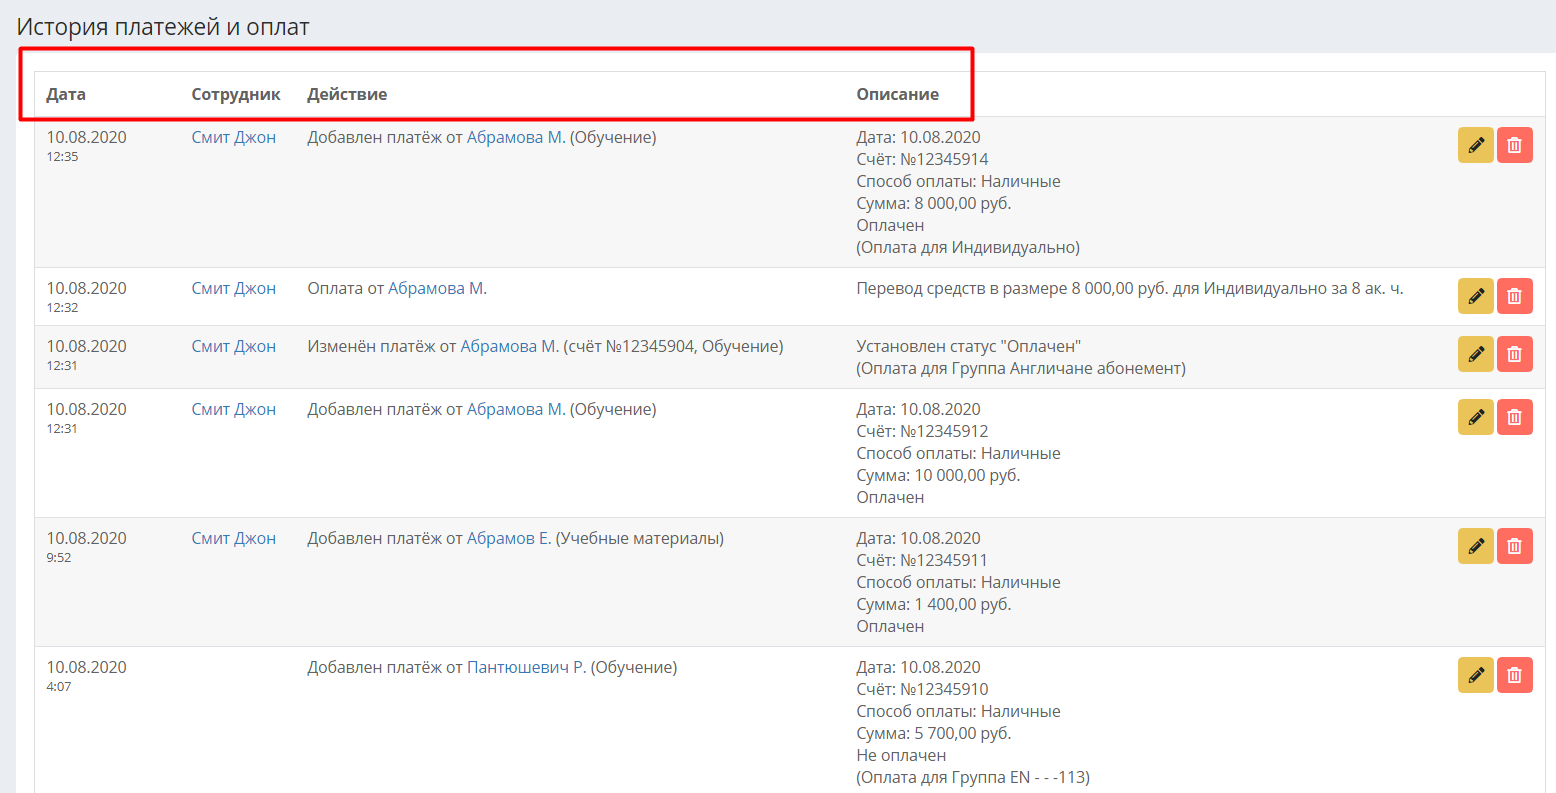The height and width of the screenshot is (793, 1556).
Task: Select text (Оплата для Группа EN - - -113)
Action: tap(973, 778)
